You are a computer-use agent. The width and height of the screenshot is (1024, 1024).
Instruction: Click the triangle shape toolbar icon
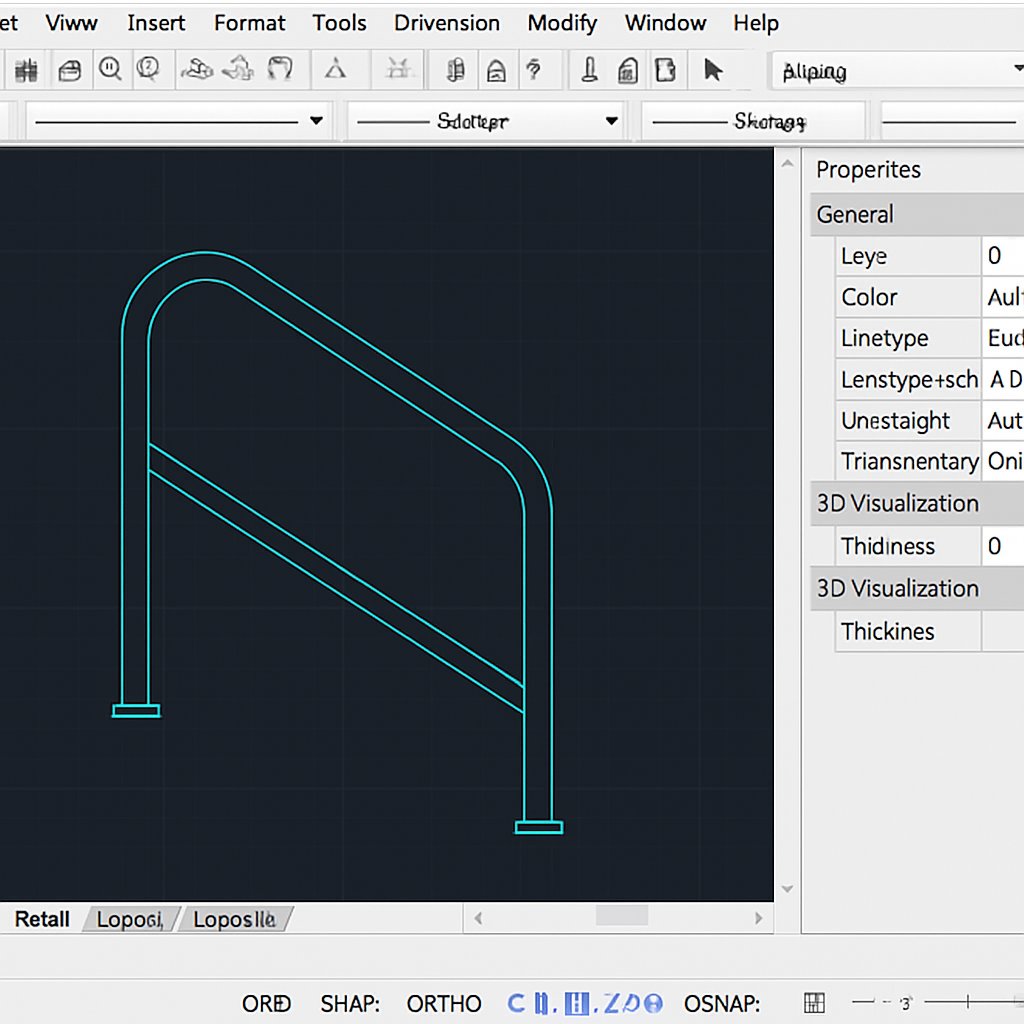coord(335,70)
